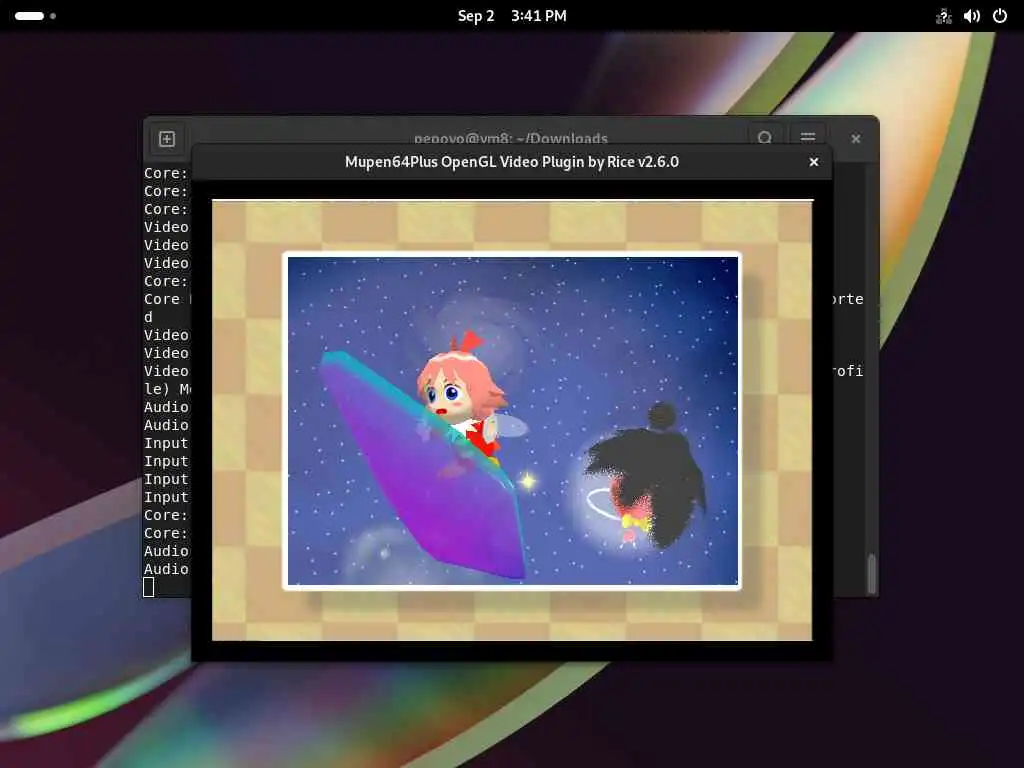Close the Mupen64Plus video plugin window

(814, 162)
